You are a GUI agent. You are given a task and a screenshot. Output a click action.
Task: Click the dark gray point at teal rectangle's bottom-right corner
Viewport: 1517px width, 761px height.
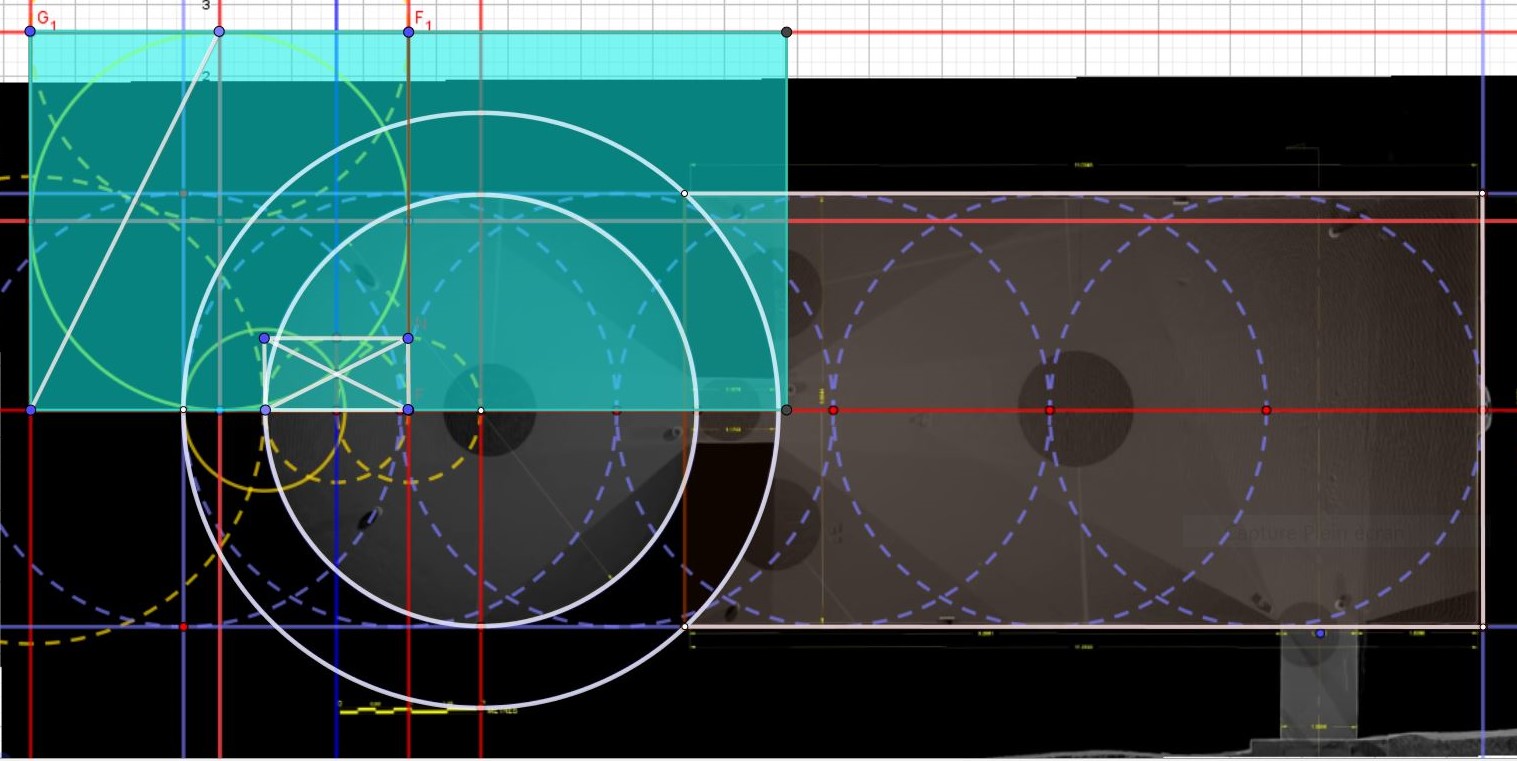pyautogui.click(x=786, y=410)
